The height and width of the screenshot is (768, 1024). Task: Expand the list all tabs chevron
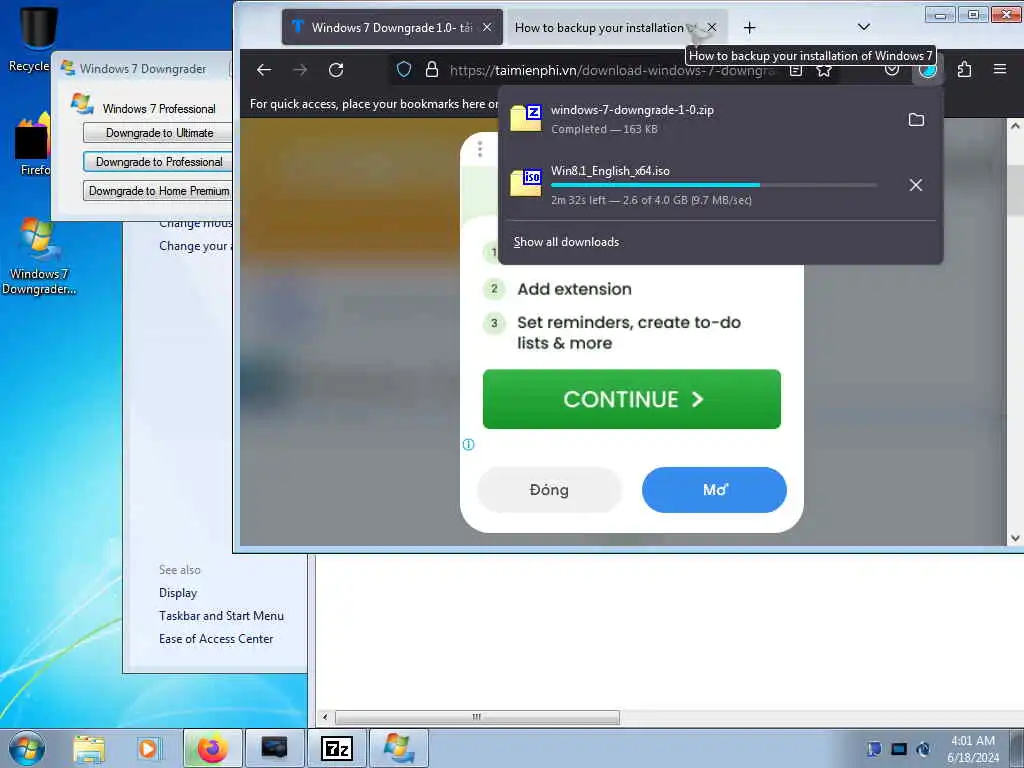point(863,27)
